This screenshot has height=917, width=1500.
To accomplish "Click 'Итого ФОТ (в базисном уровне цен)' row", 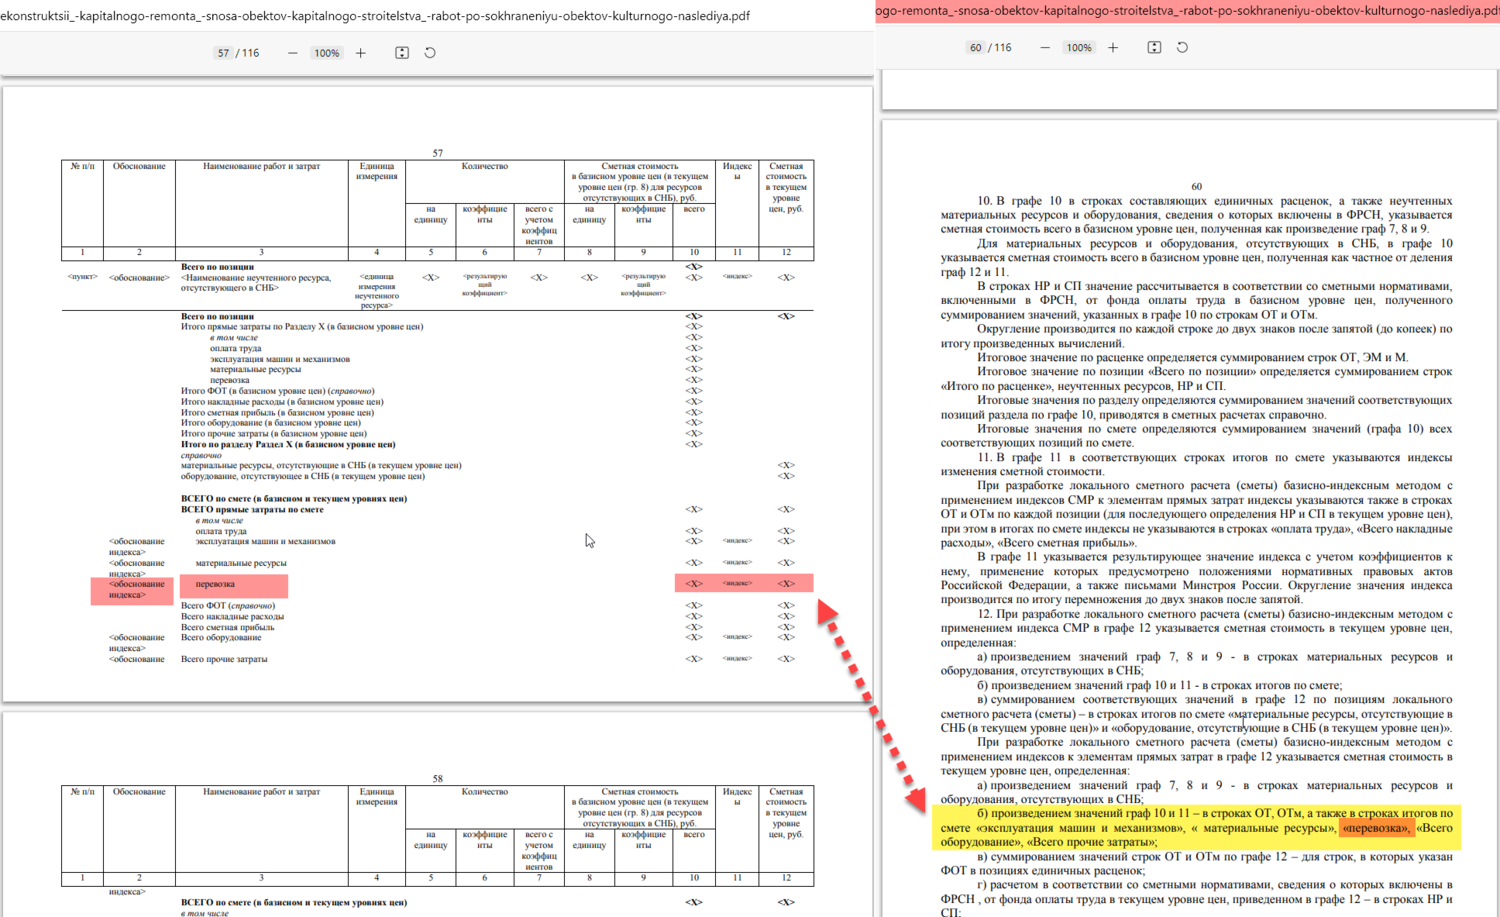I will coord(277,391).
